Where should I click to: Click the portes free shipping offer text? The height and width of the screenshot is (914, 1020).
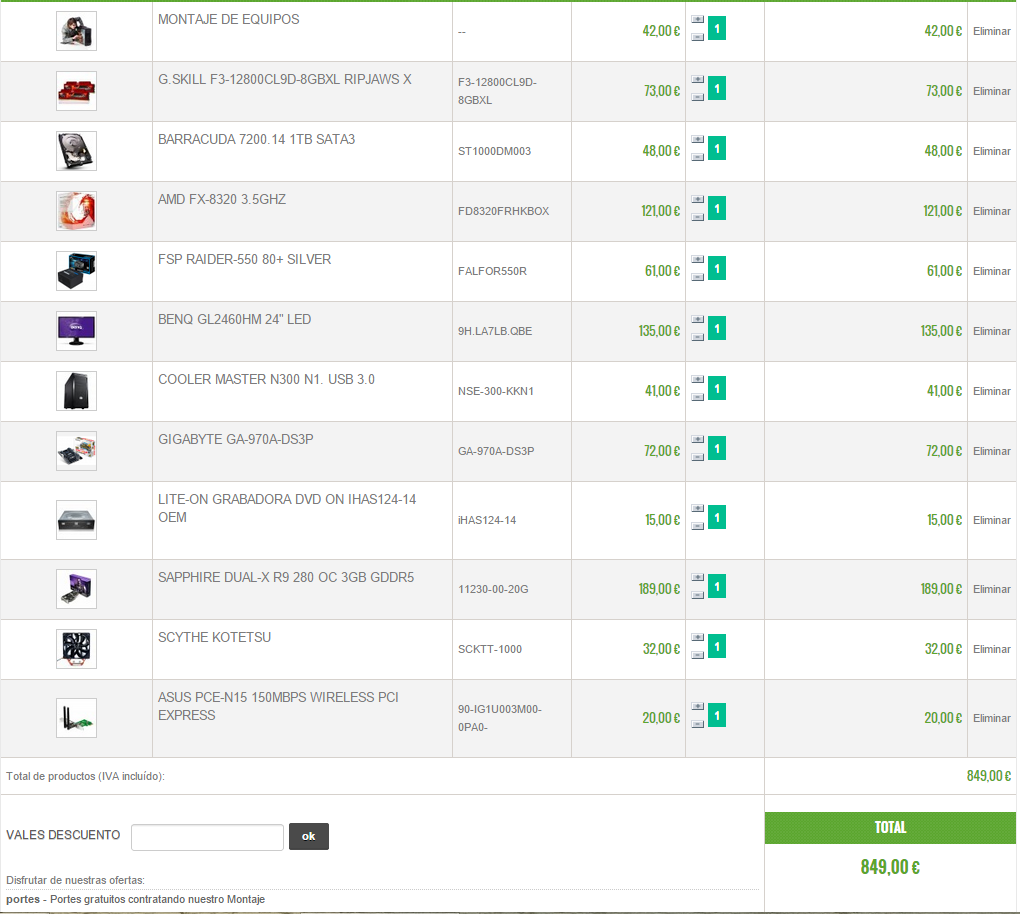click(x=135, y=899)
